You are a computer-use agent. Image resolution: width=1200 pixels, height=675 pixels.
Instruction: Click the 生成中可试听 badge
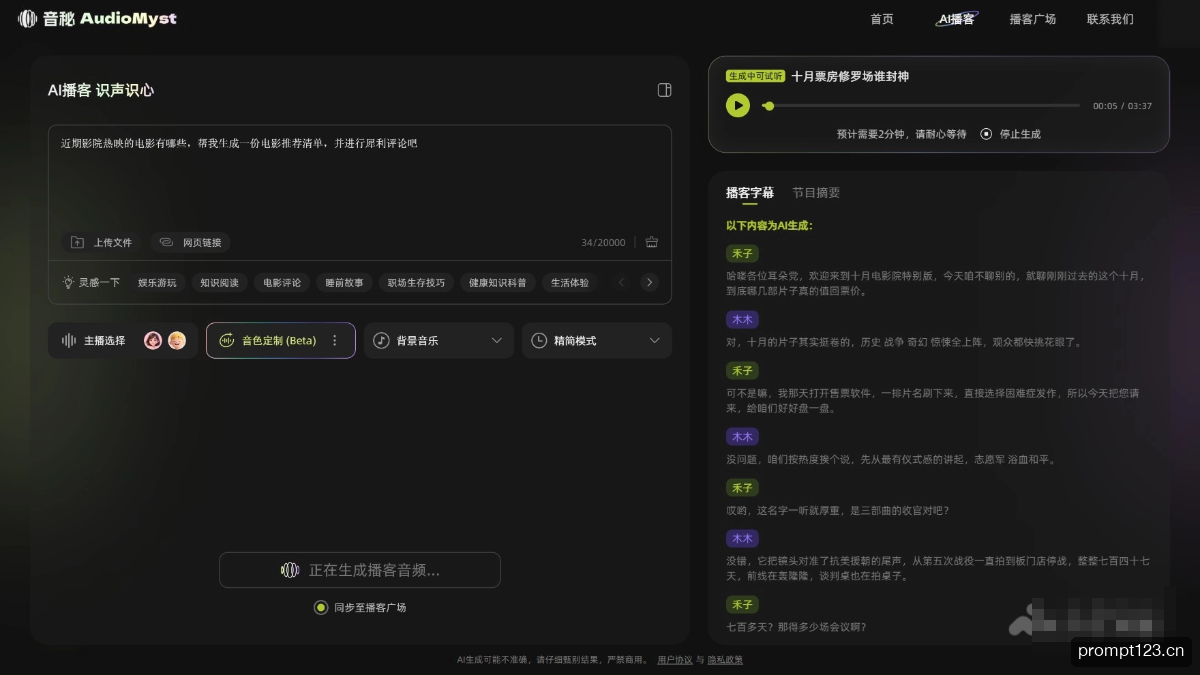point(756,76)
